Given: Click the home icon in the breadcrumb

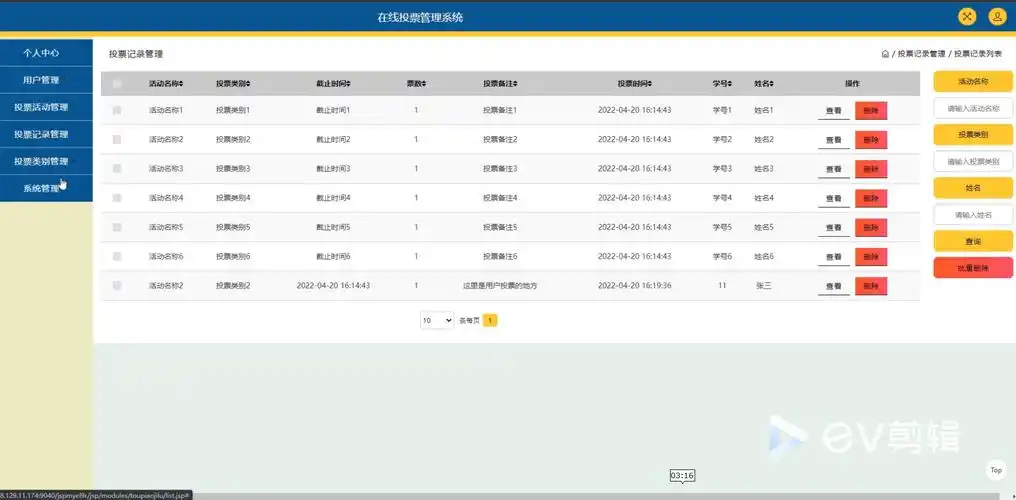Looking at the screenshot, I should (x=885, y=54).
